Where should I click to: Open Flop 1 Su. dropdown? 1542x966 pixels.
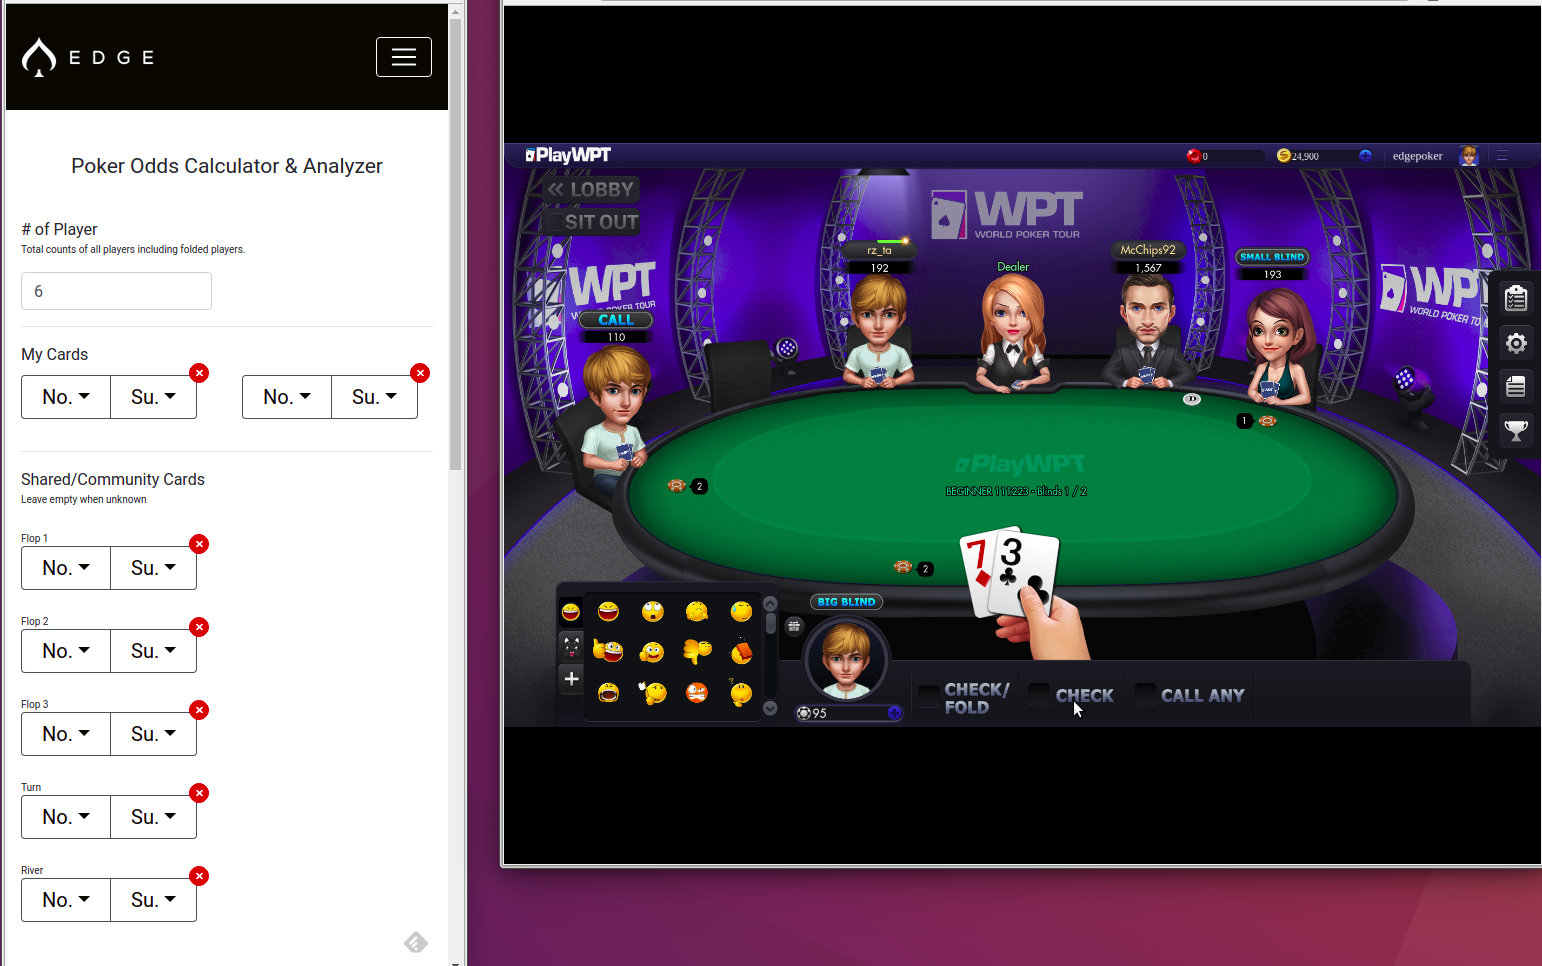tap(153, 568)
